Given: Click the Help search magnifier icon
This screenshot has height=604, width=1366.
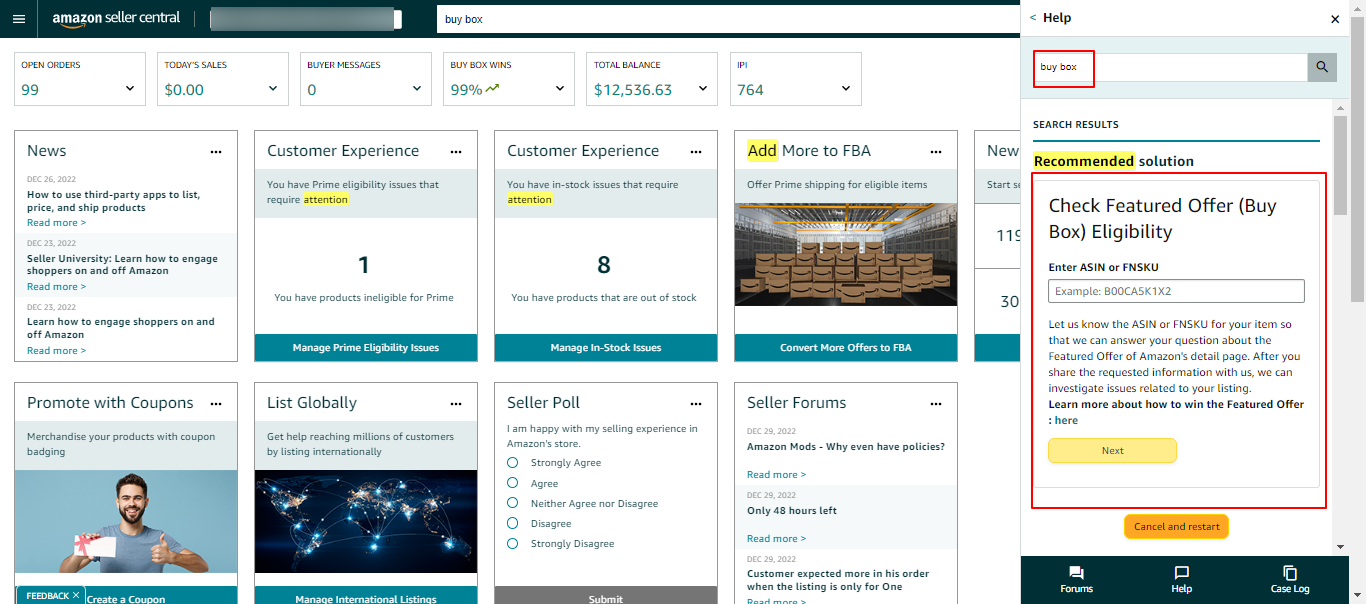Looking at the screenshot, I should pyautogui.click(x=1321, y=67).
